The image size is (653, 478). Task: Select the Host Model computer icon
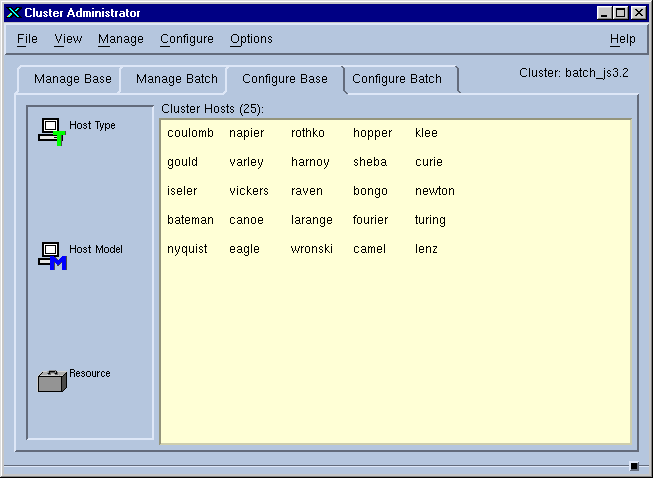point(52,256)
